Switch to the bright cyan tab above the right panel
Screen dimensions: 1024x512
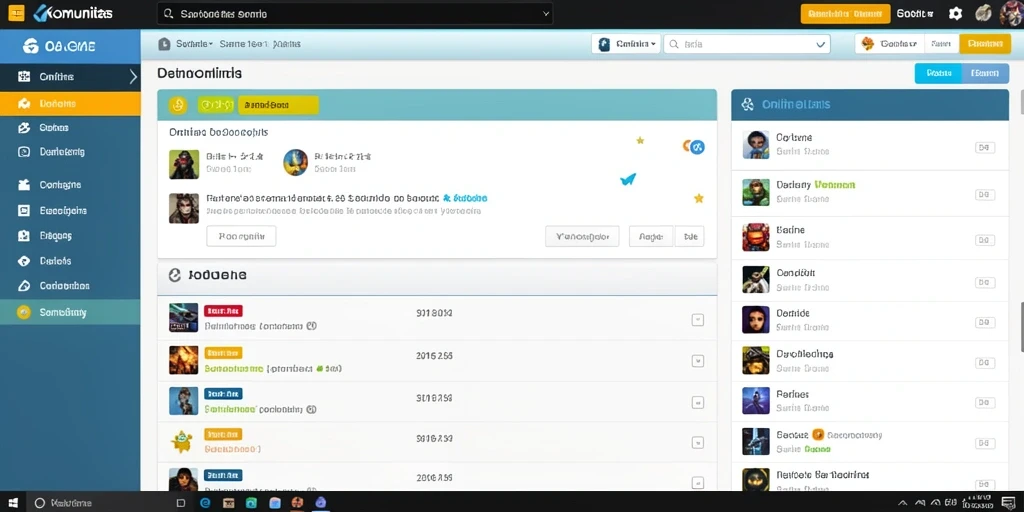[x=938, y=73]
